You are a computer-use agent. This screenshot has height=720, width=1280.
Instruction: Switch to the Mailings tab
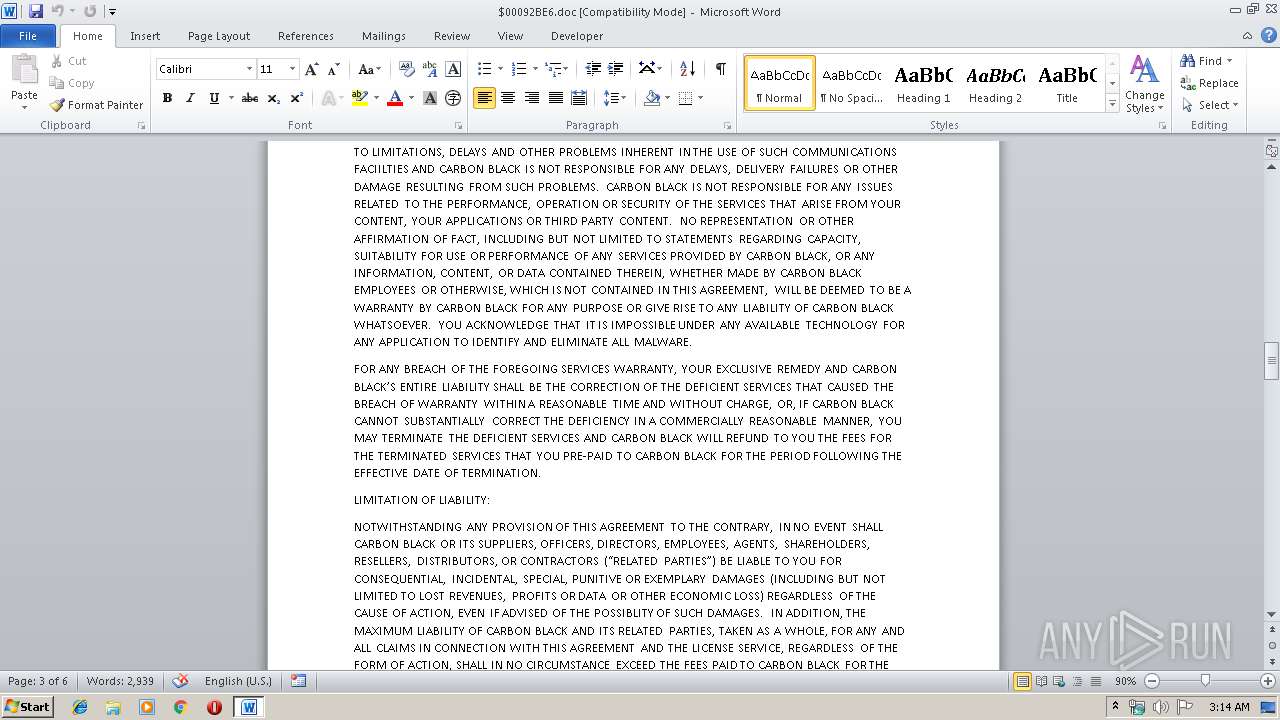pyautogui.click(x=384, y=36)
